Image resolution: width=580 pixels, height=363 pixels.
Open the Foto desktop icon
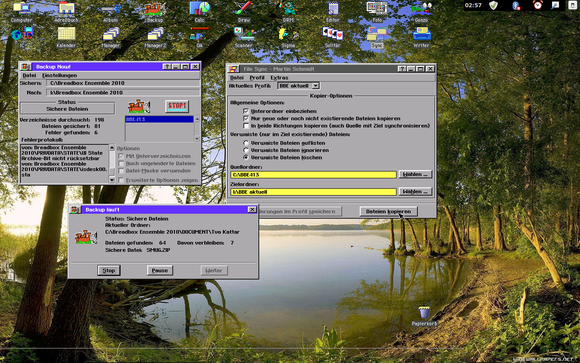377,11
